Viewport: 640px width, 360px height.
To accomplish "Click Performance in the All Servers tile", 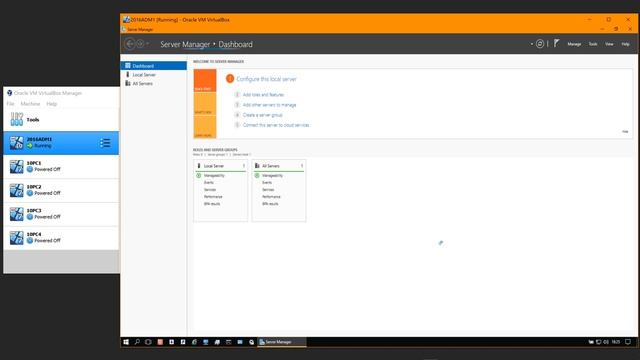I will tap(271, 197).
